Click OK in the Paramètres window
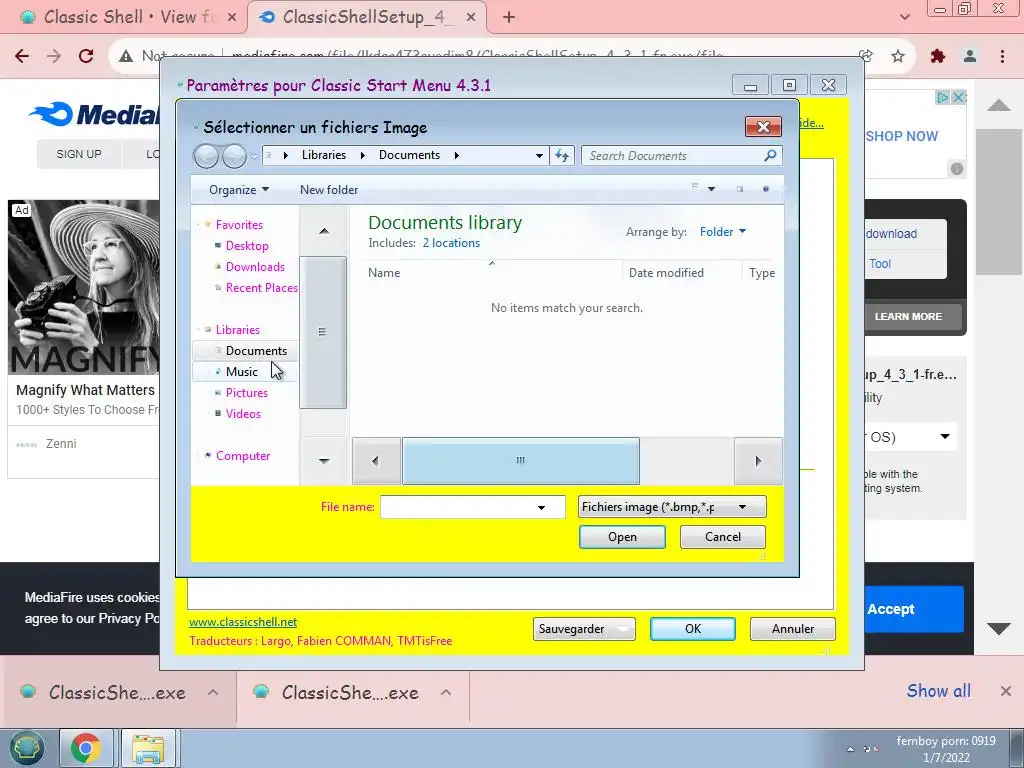The image size is (1024, 768). pos(693,629)
